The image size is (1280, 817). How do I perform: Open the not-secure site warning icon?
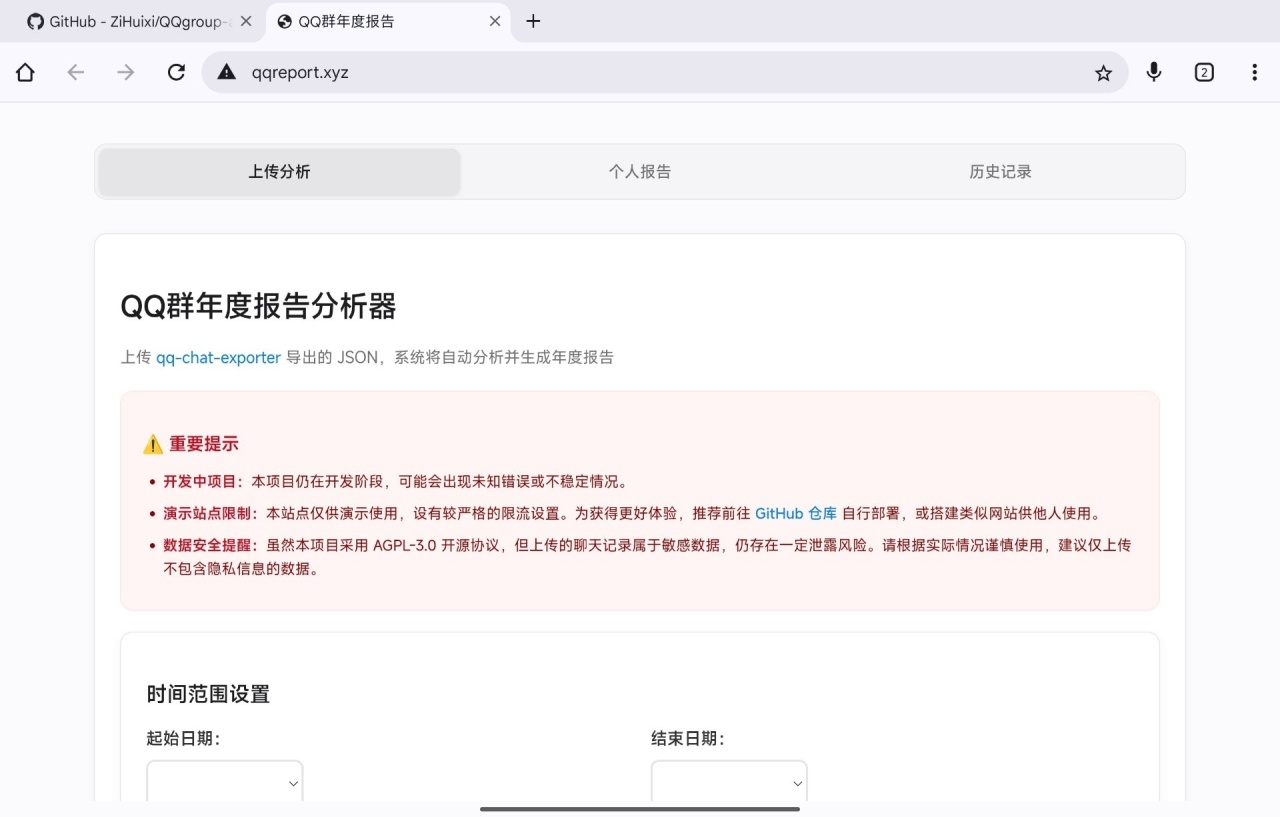(227, 72)
